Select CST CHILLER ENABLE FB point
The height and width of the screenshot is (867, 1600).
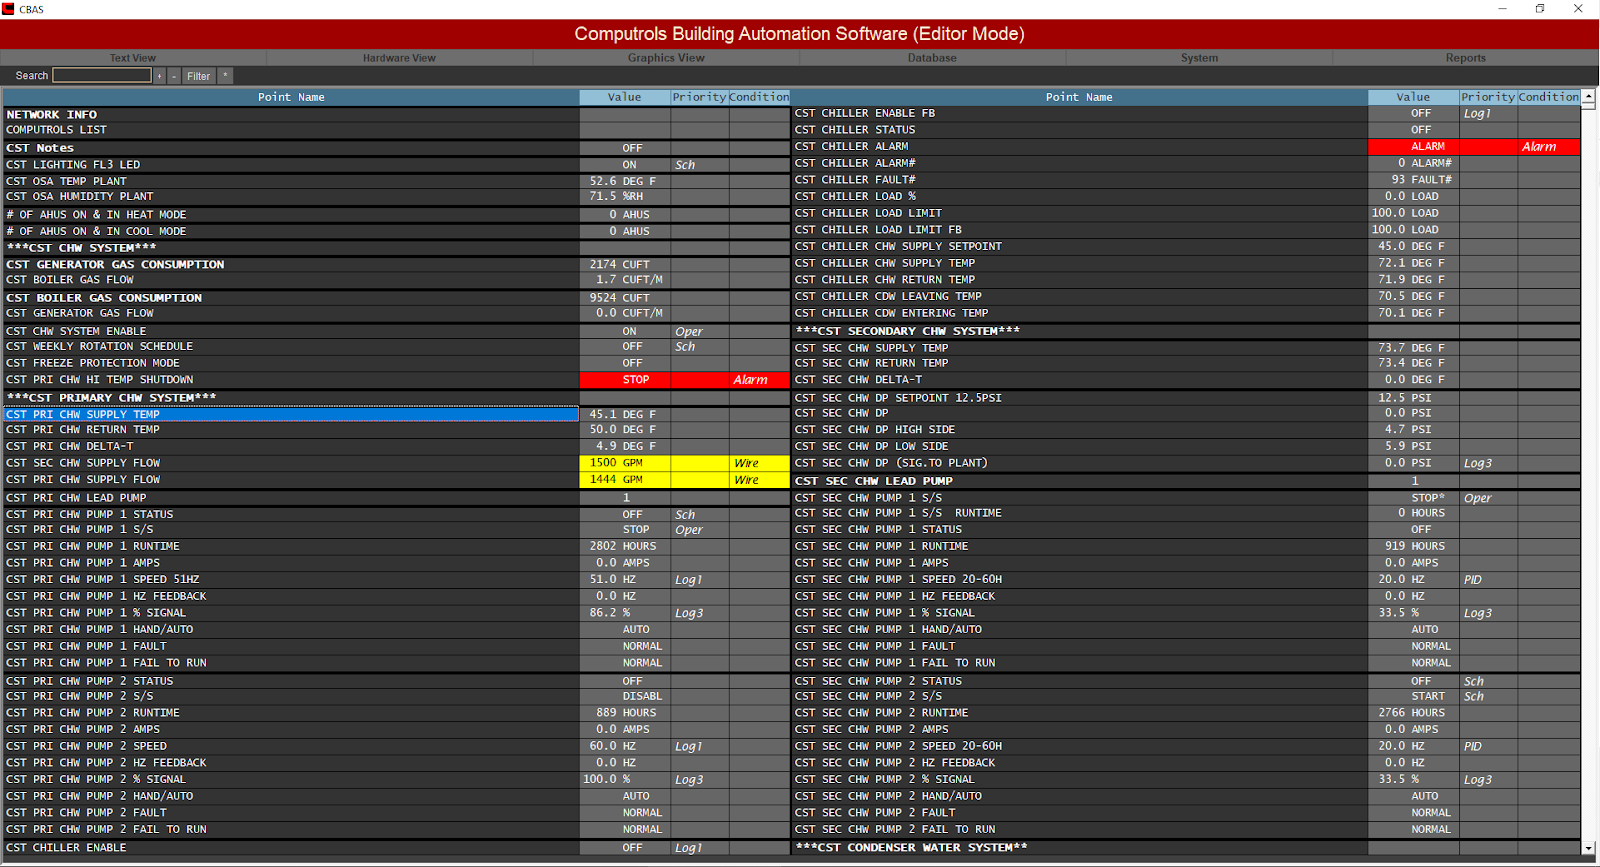click(x=1079, y=114)
